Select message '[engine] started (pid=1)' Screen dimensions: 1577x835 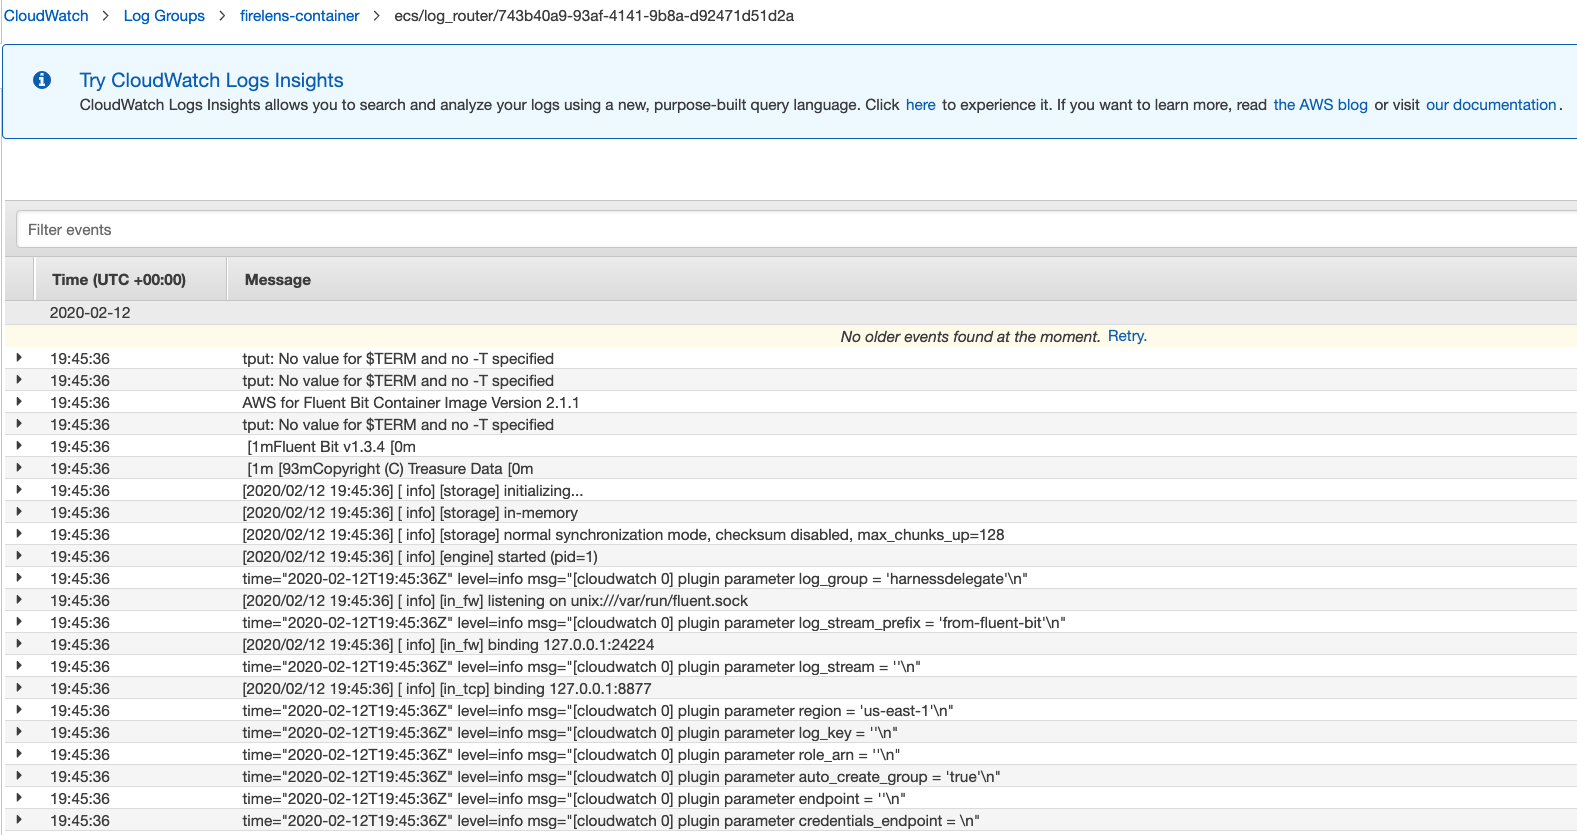click(420, 557)
